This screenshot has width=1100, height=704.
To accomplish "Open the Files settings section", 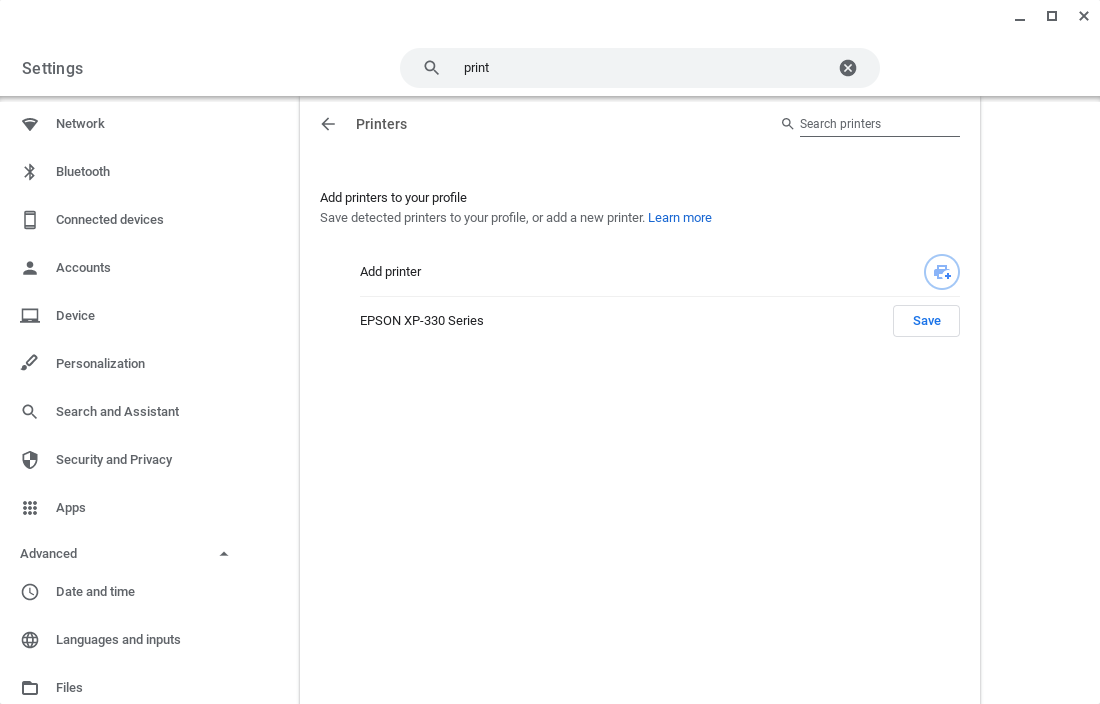I will coord(69,688).
